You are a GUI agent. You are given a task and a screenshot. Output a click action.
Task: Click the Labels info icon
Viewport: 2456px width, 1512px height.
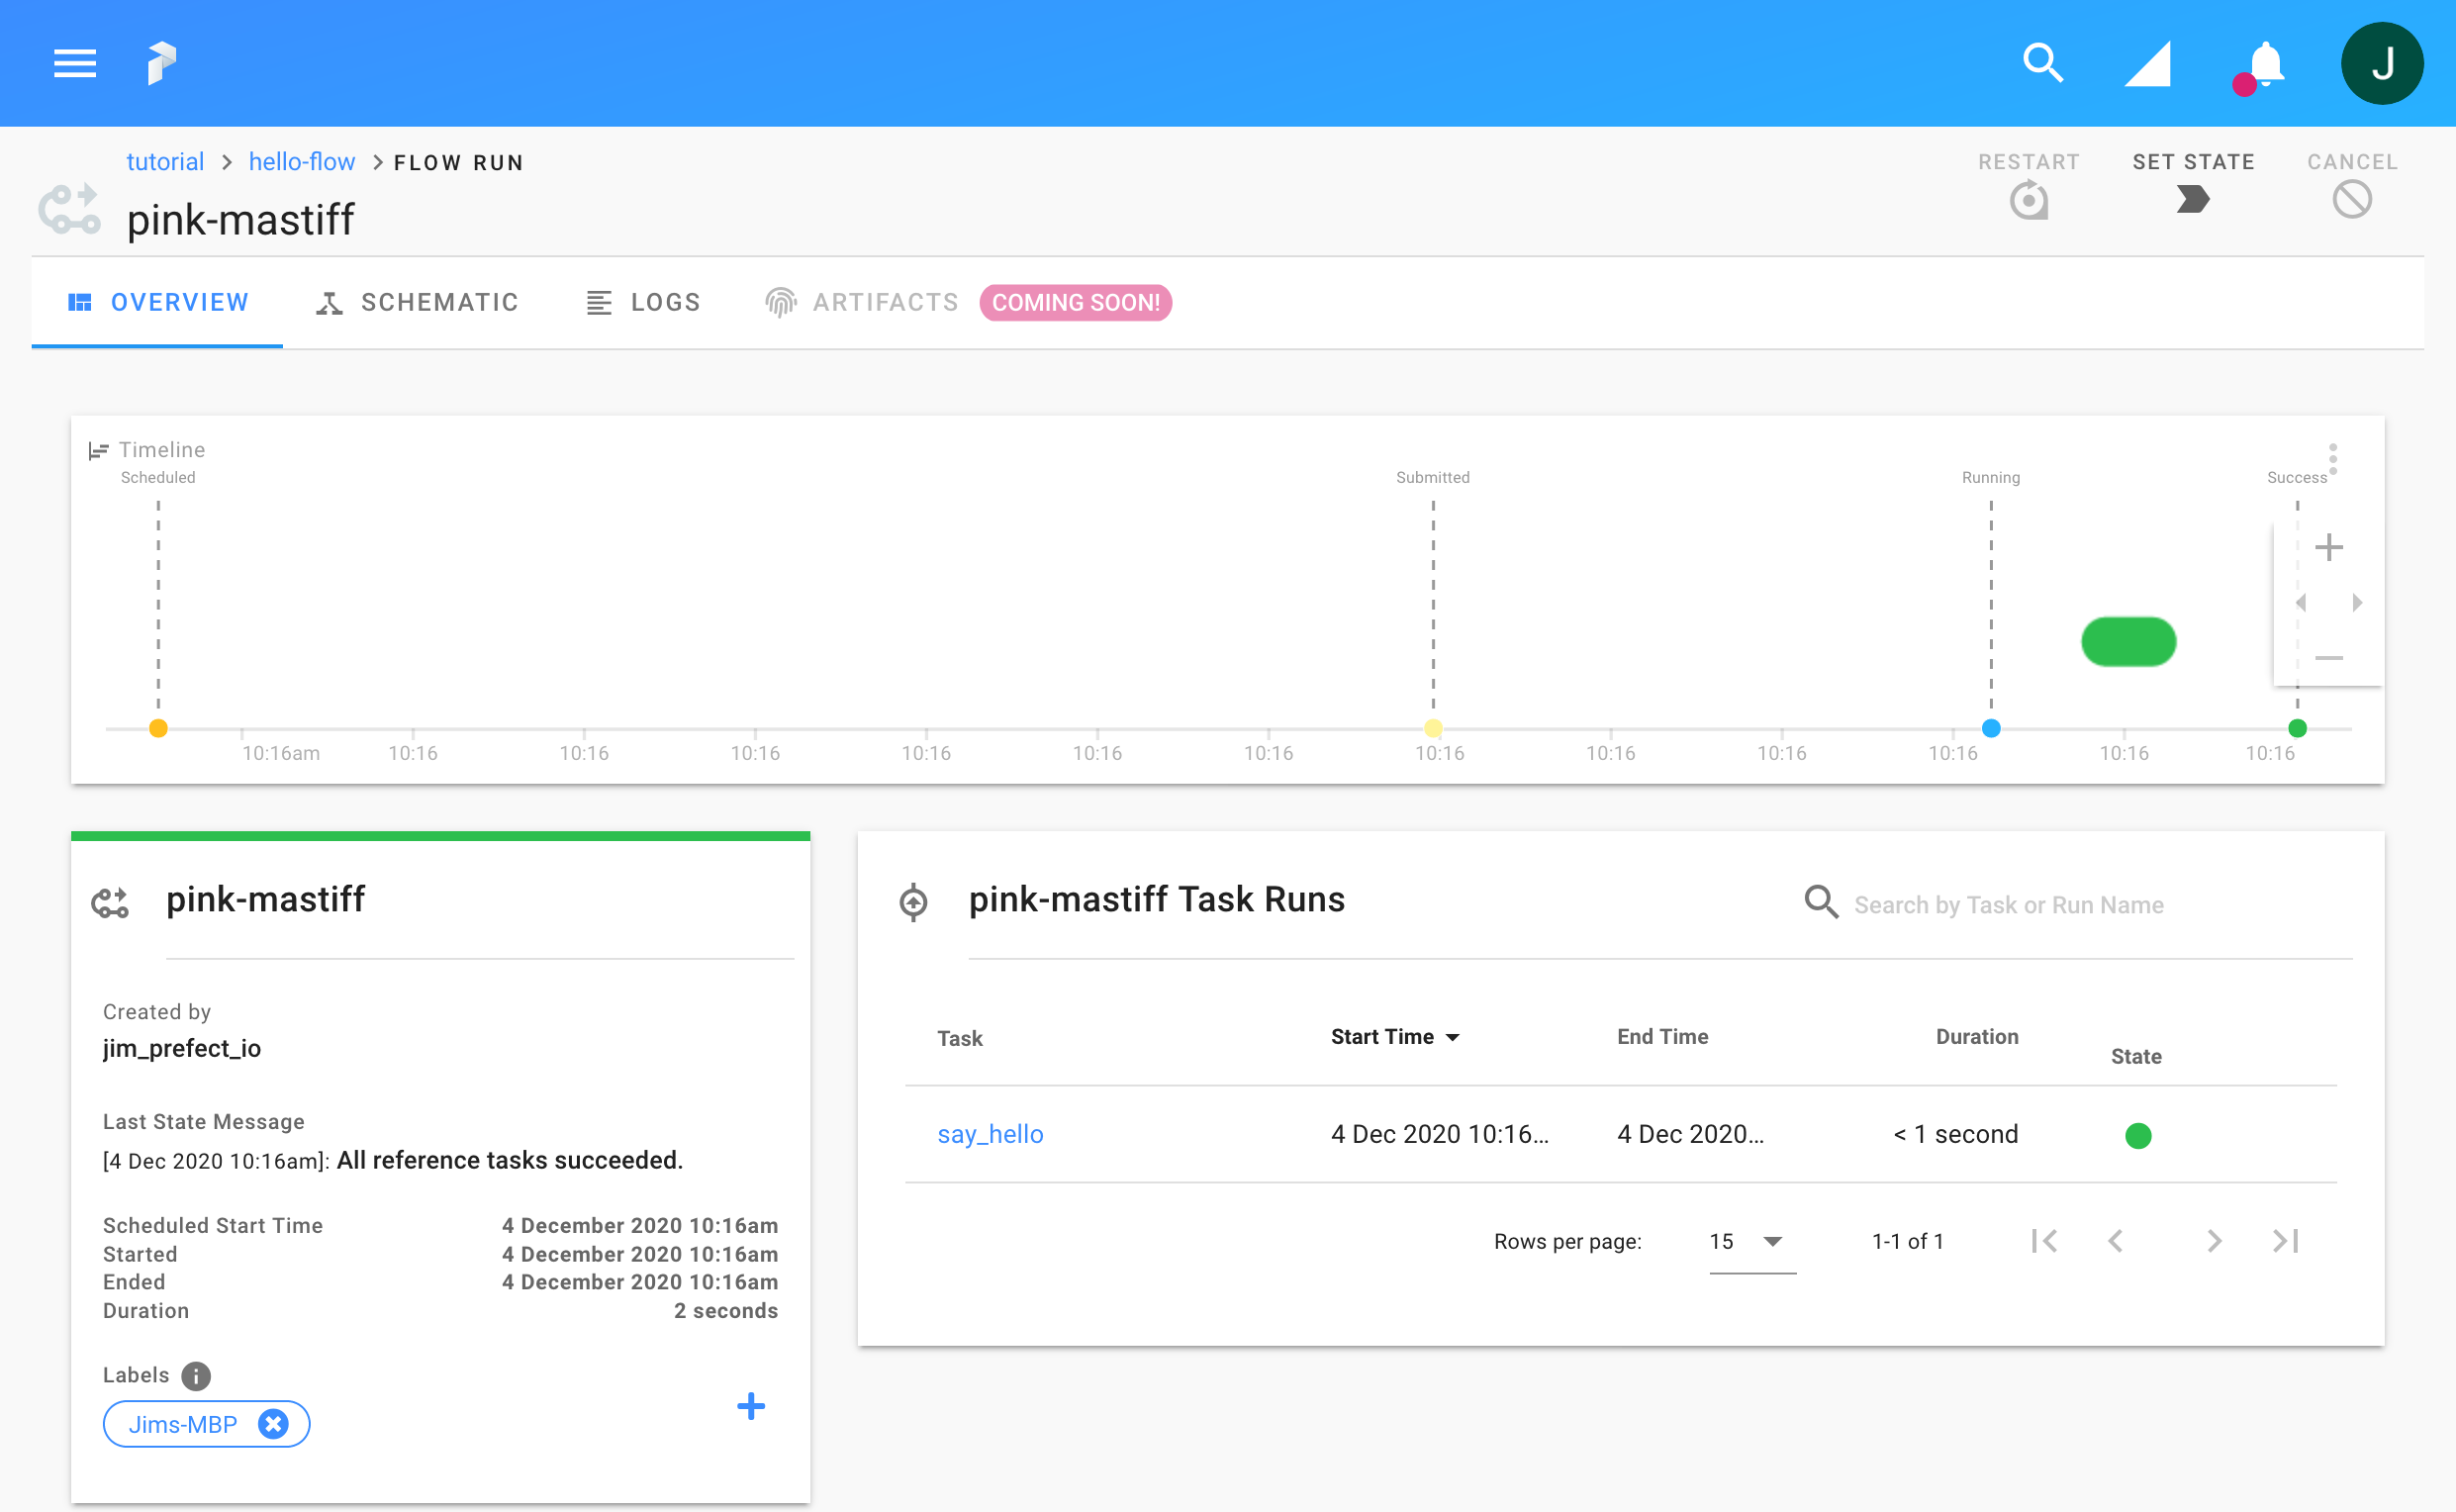click(x=196, y=1376)
